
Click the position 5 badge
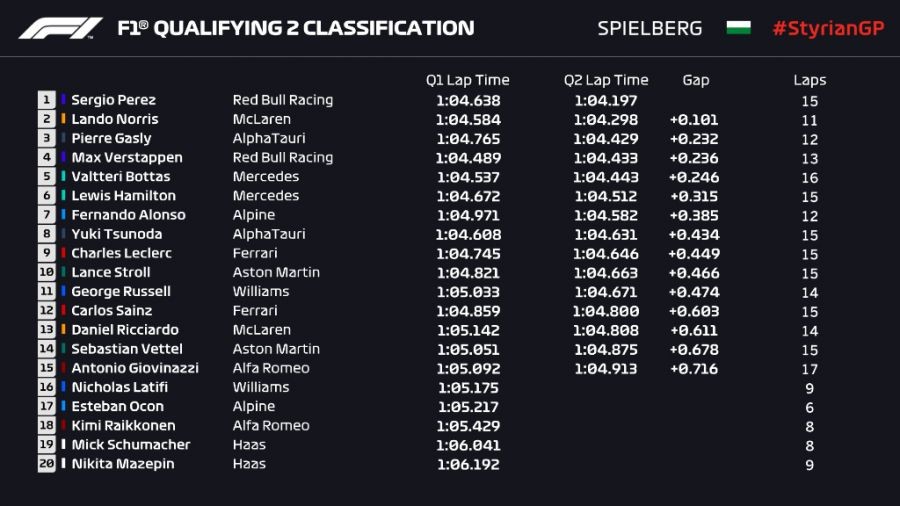[x=47, y=177]
